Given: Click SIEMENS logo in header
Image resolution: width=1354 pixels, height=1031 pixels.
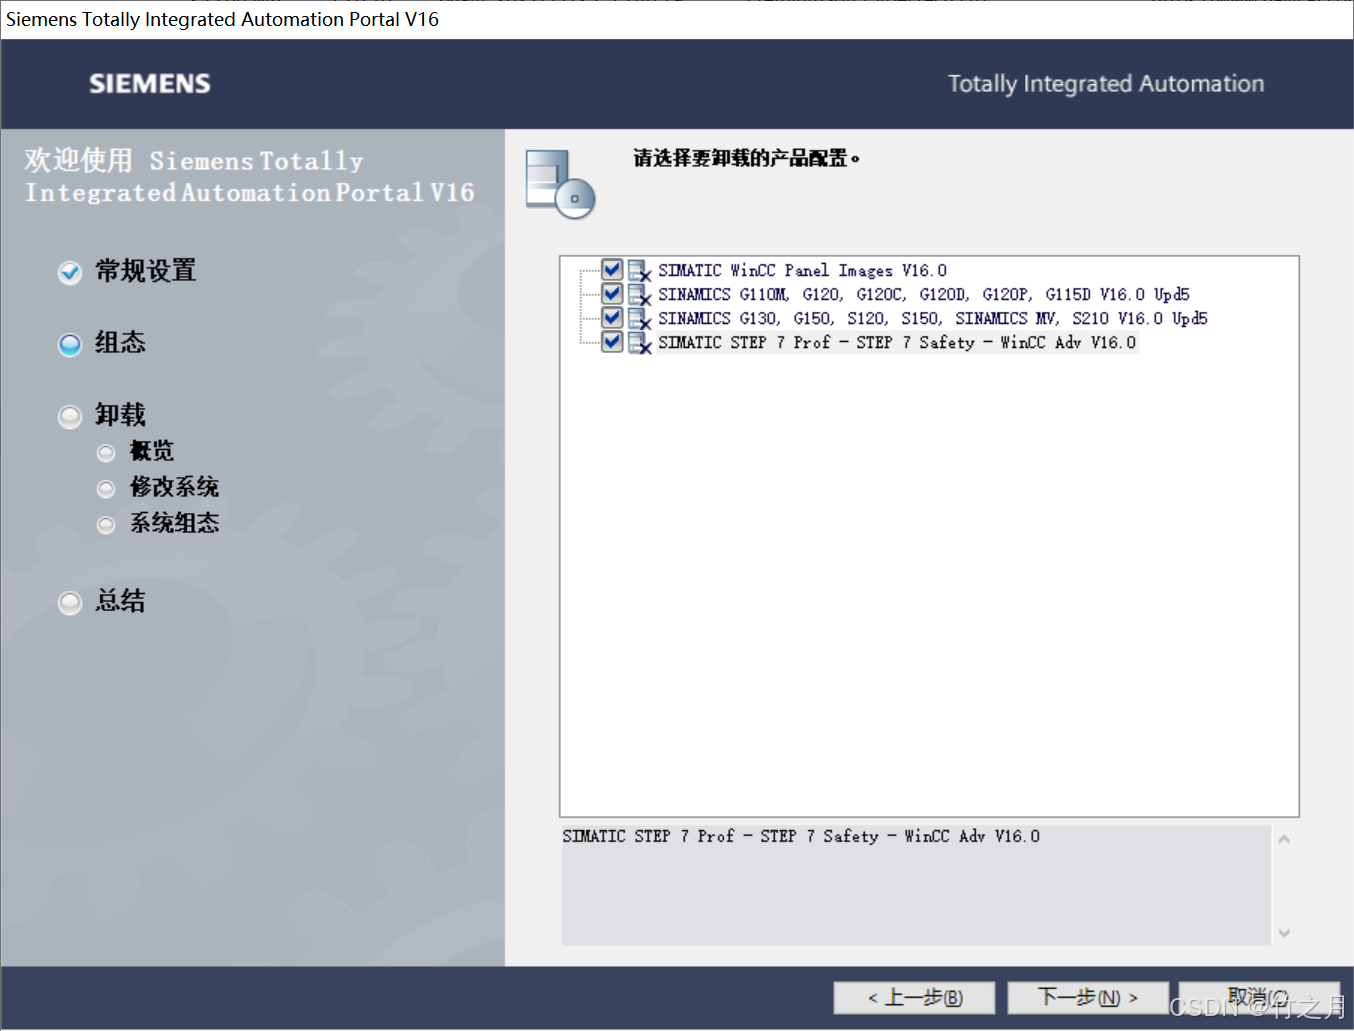Looking at the screenshot, I should 150,84.
